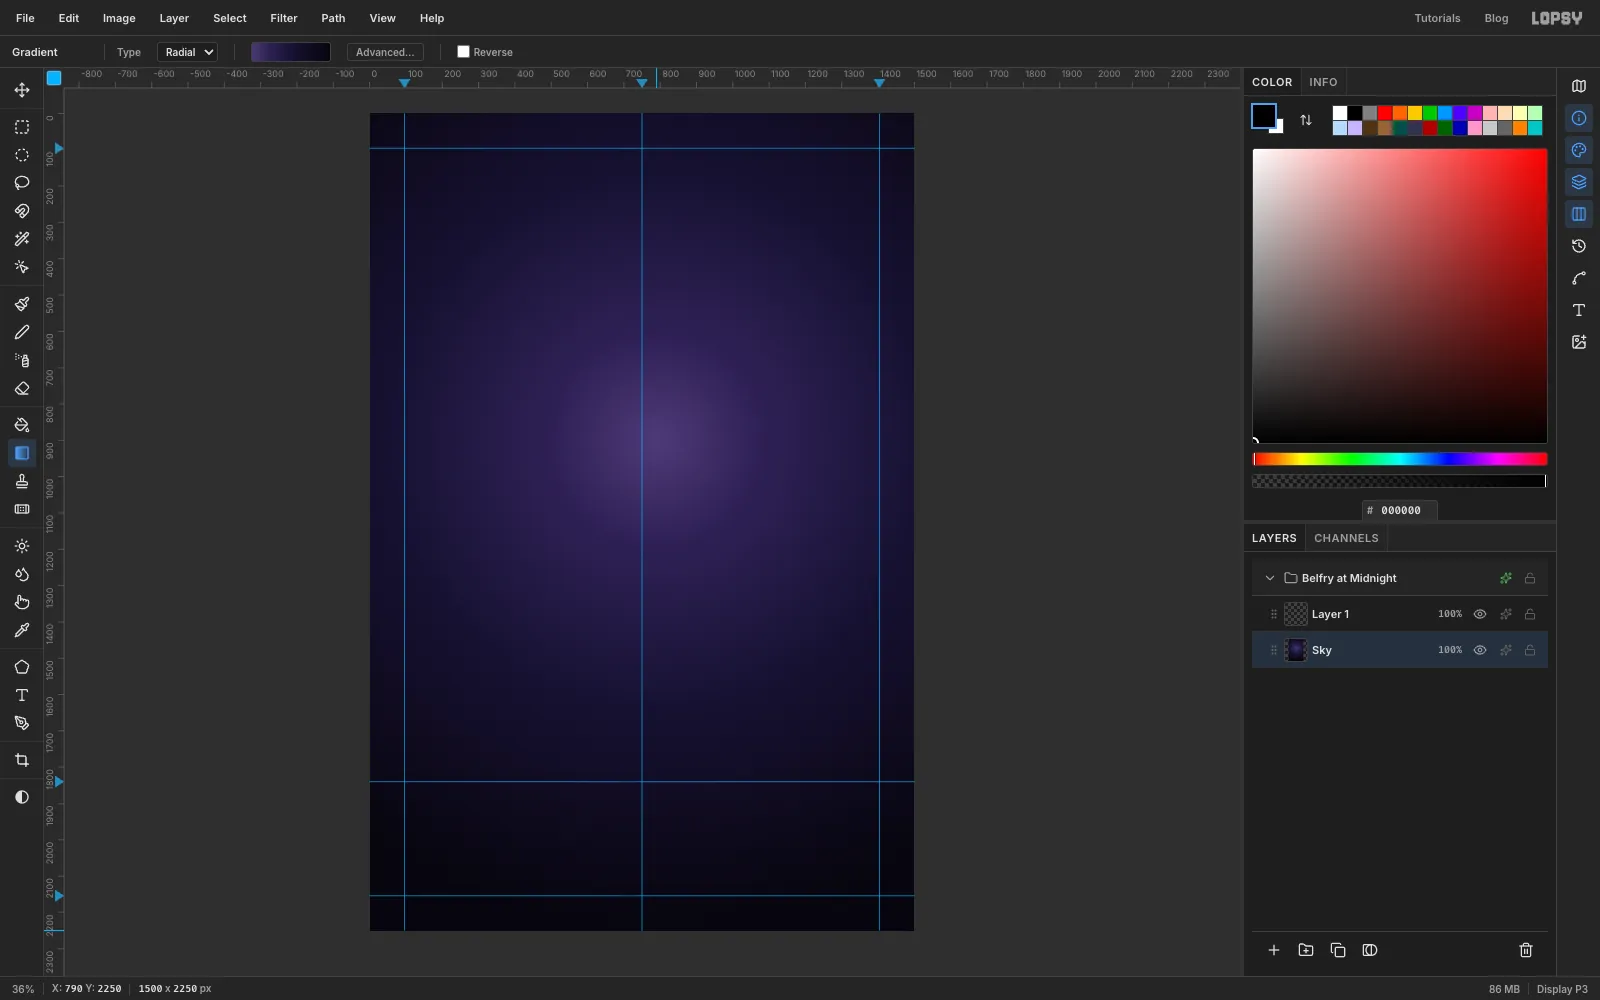The height and width of the screenshot is (1000, 1600).
Task: Switch to the Info tab
Action: pos(1323,82)
